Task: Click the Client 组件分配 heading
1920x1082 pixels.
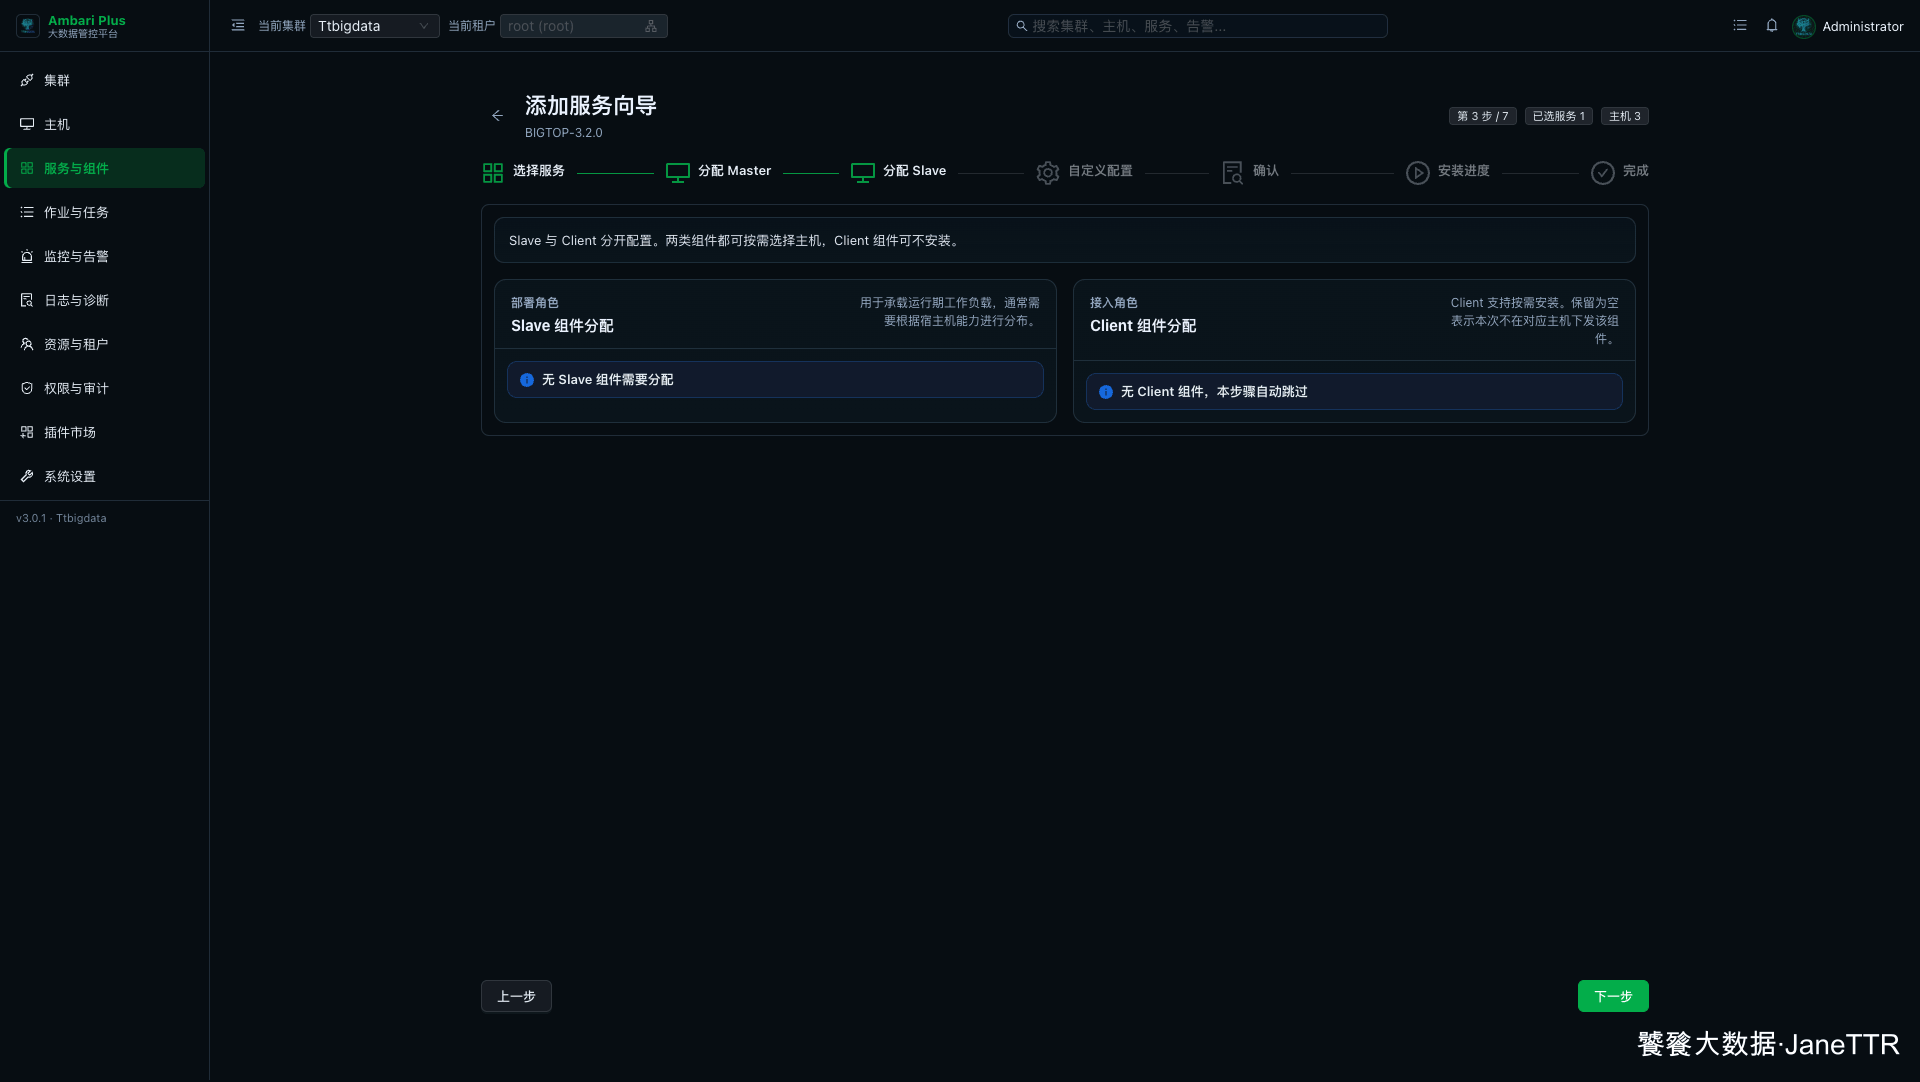Action: (x=1143, y=326)
